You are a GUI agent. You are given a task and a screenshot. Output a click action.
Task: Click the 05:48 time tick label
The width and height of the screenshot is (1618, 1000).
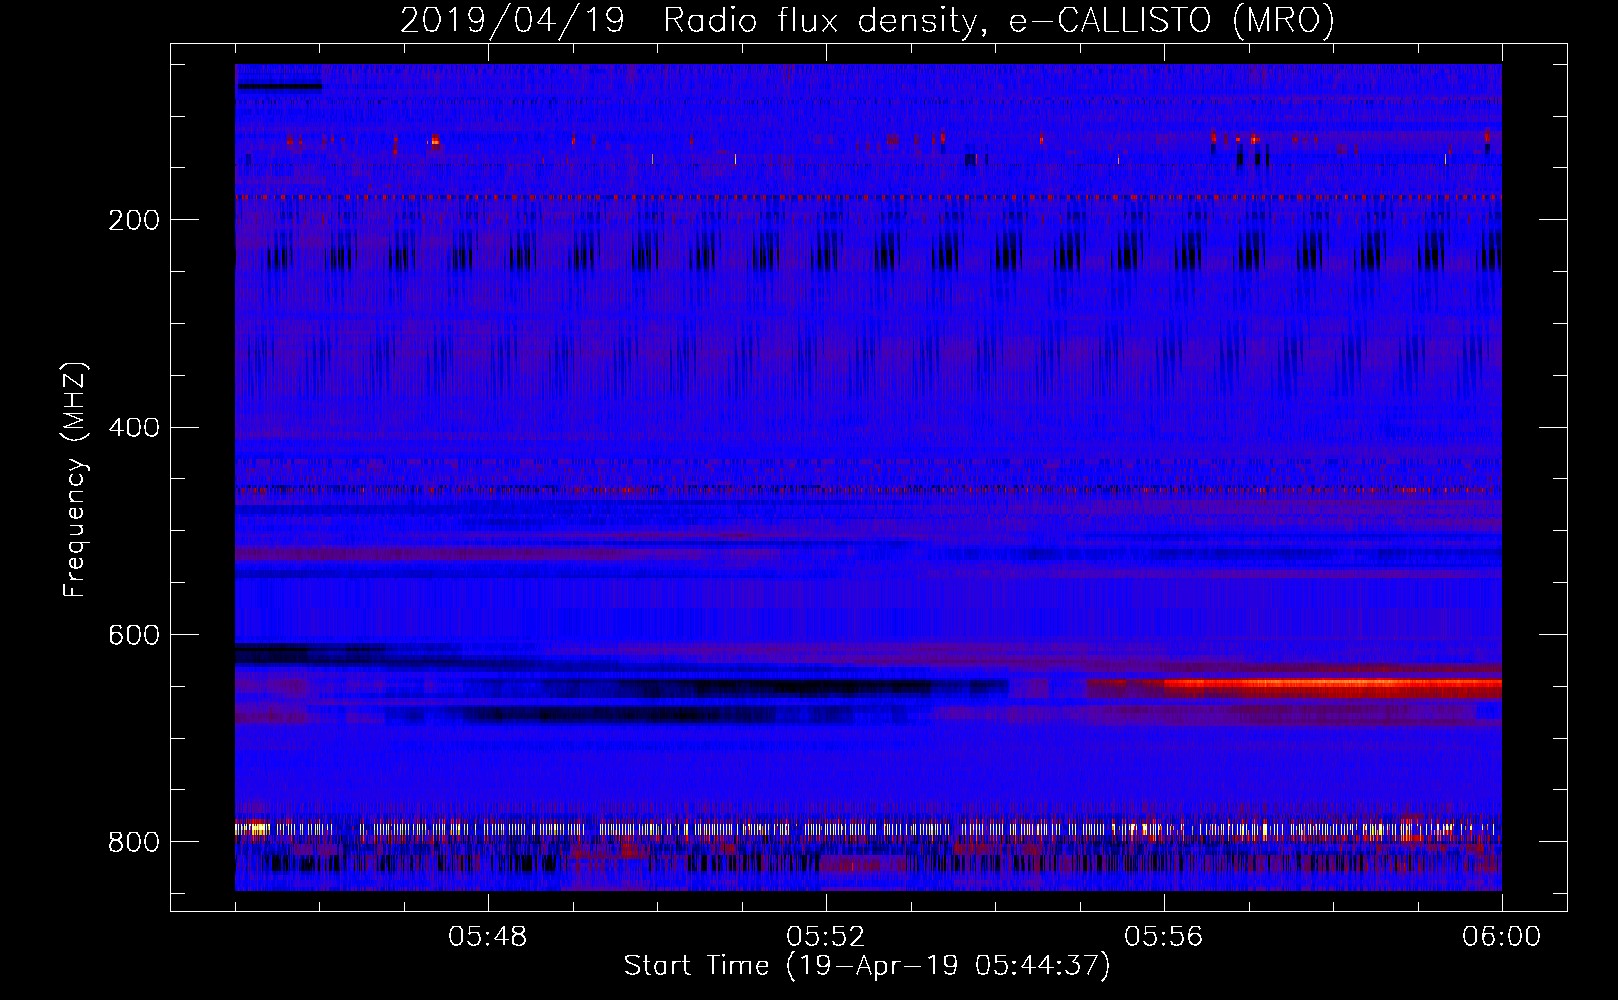point(488,937)
